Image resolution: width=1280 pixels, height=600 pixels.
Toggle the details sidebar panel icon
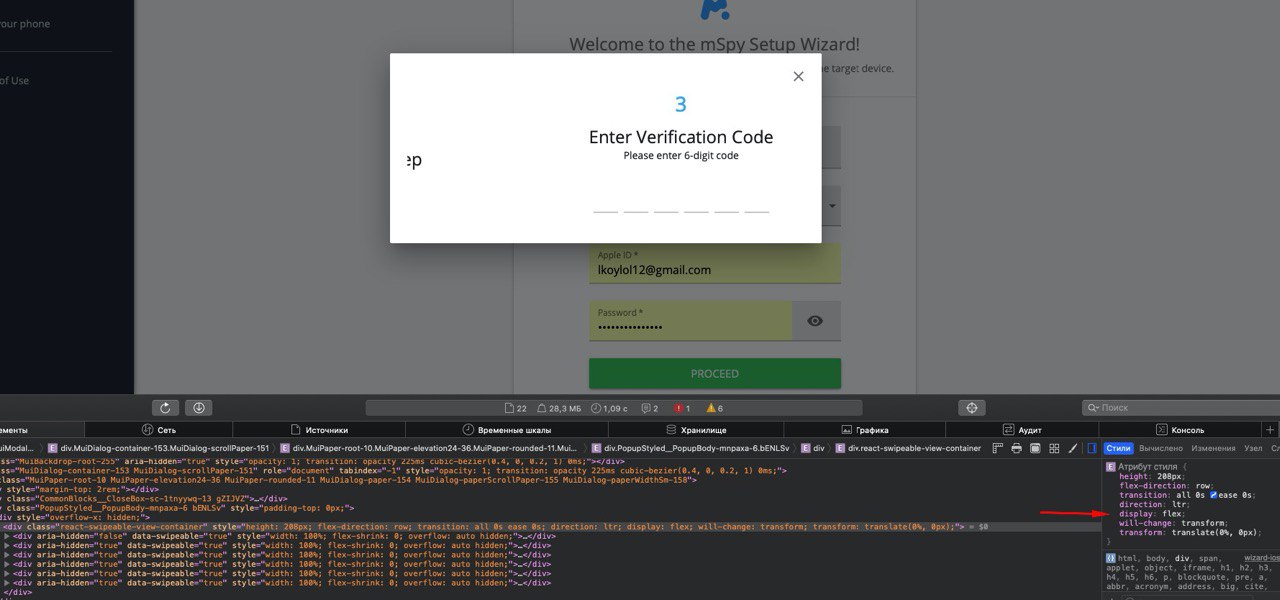(1091, 448)
